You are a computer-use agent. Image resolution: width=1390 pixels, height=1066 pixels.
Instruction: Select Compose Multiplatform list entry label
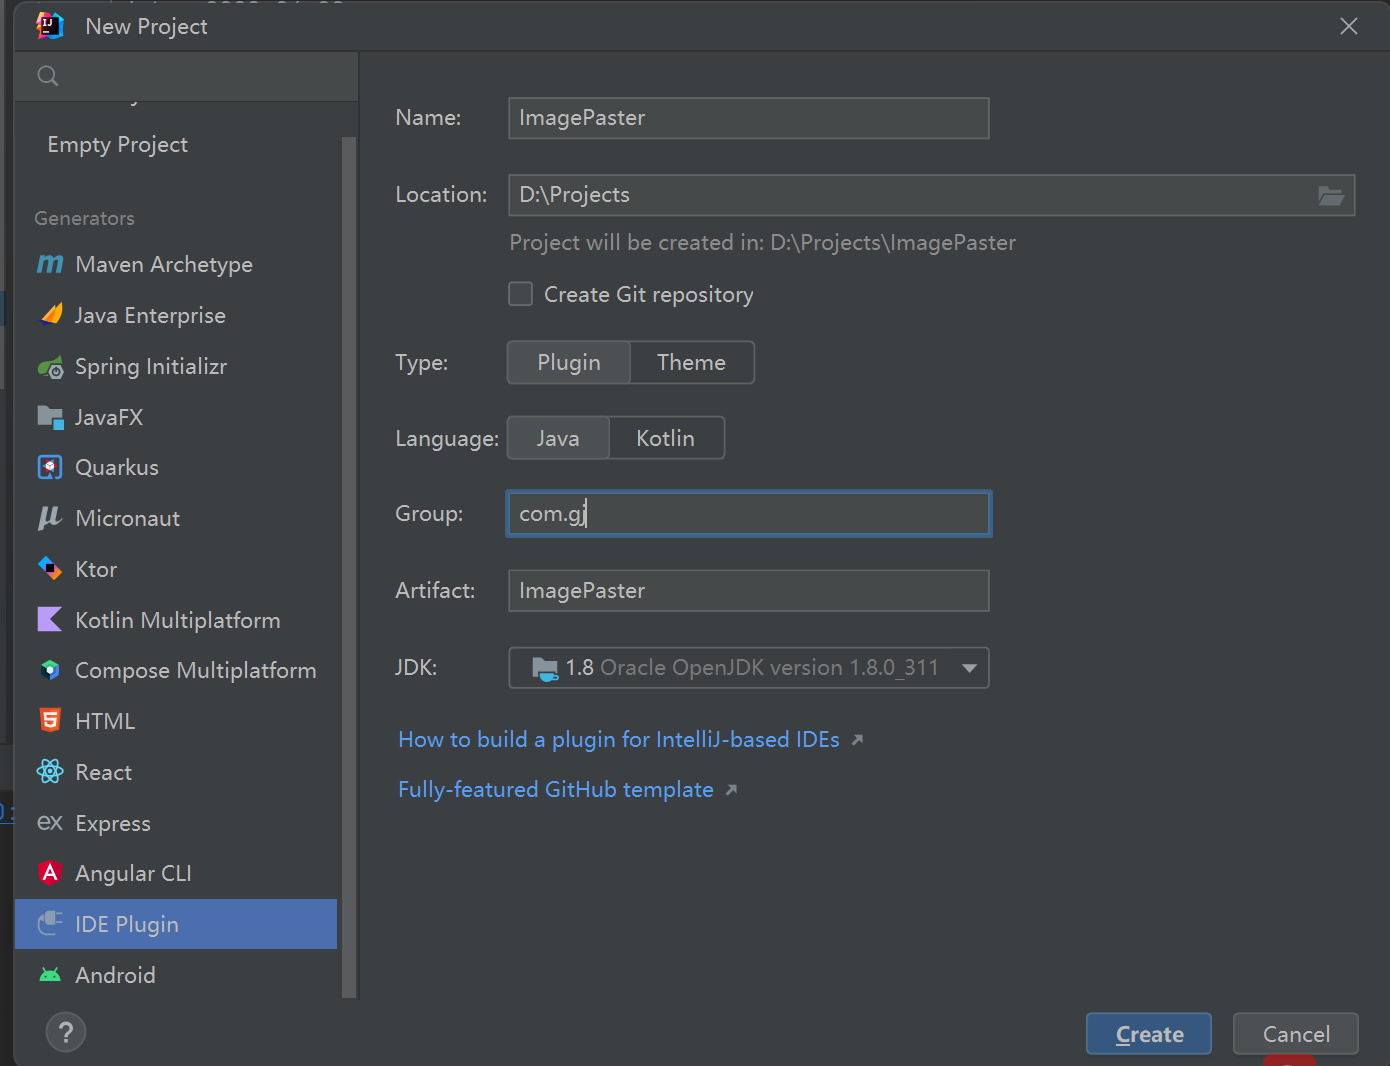pos(196,670)
